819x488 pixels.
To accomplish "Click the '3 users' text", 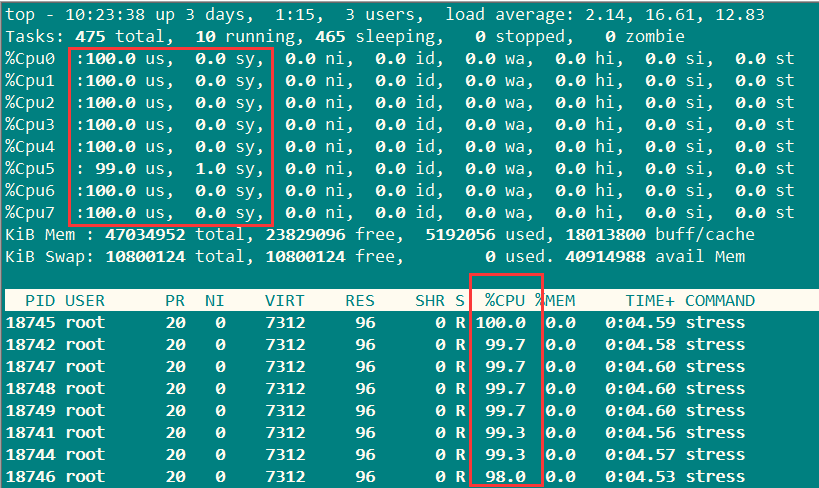I will tap(383, 15).
